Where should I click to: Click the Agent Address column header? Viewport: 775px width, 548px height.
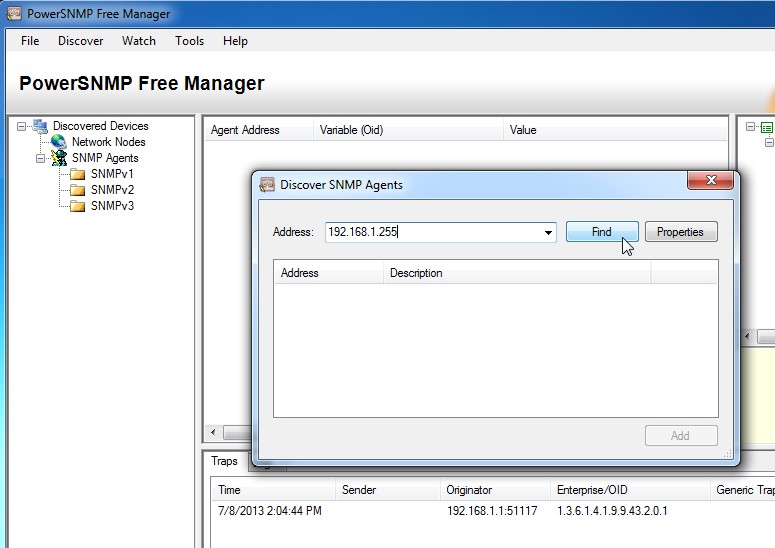coord(259,130)
